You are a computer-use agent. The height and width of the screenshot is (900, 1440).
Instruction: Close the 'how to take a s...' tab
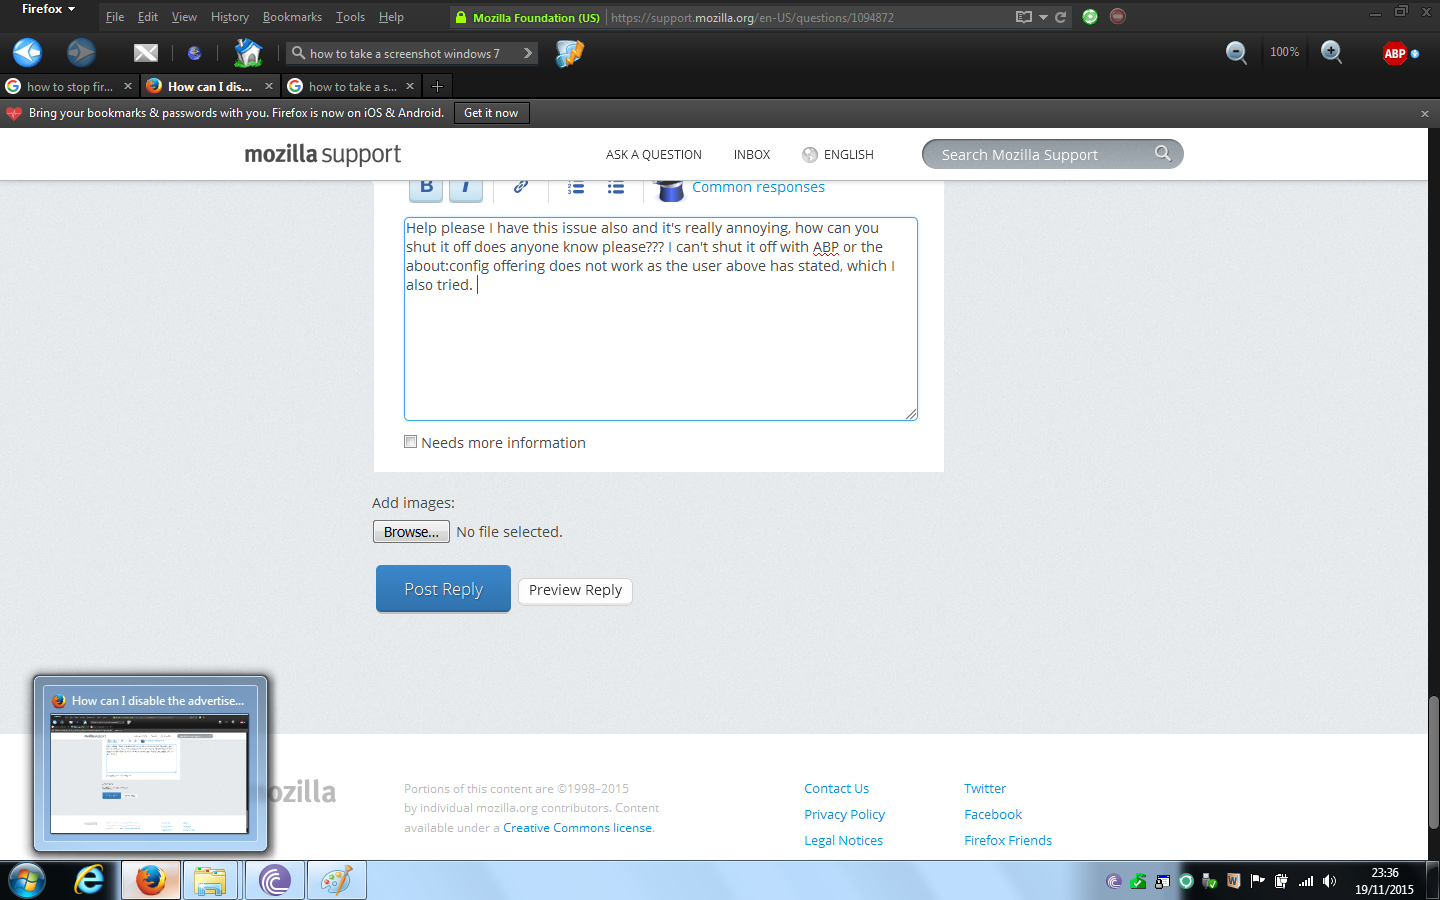pos(410,86)
